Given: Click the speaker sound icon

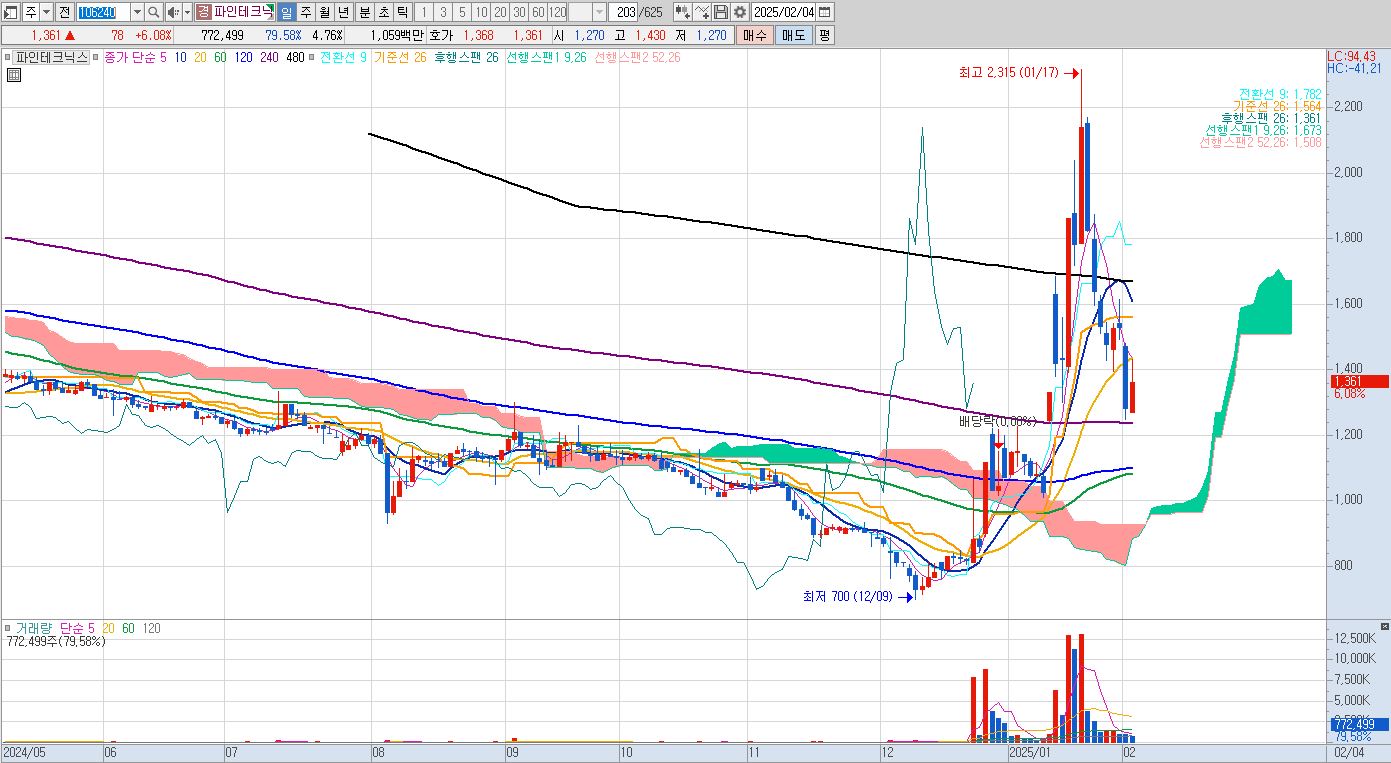Looking at the screenshot, I should click(x=172, y=12).
